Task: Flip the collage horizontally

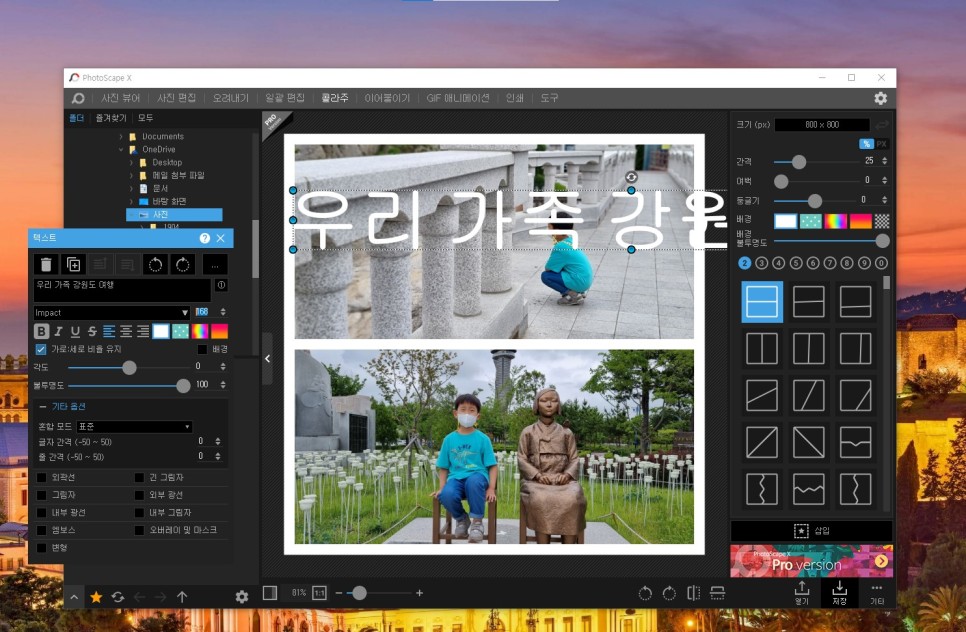Action: tap(694, 593)
